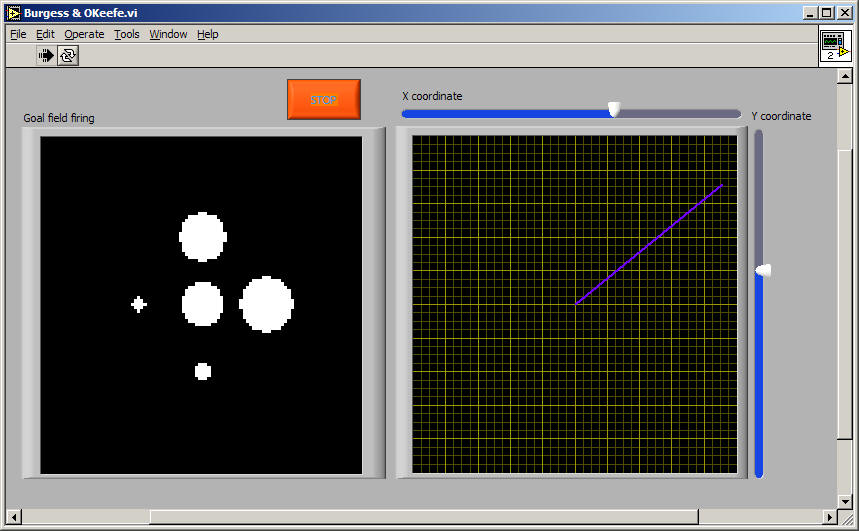Image resolution: width=859 pixels, height=531 pixels.
Task: Click the Run arrow toolbar icon
Action: point(46,55)
